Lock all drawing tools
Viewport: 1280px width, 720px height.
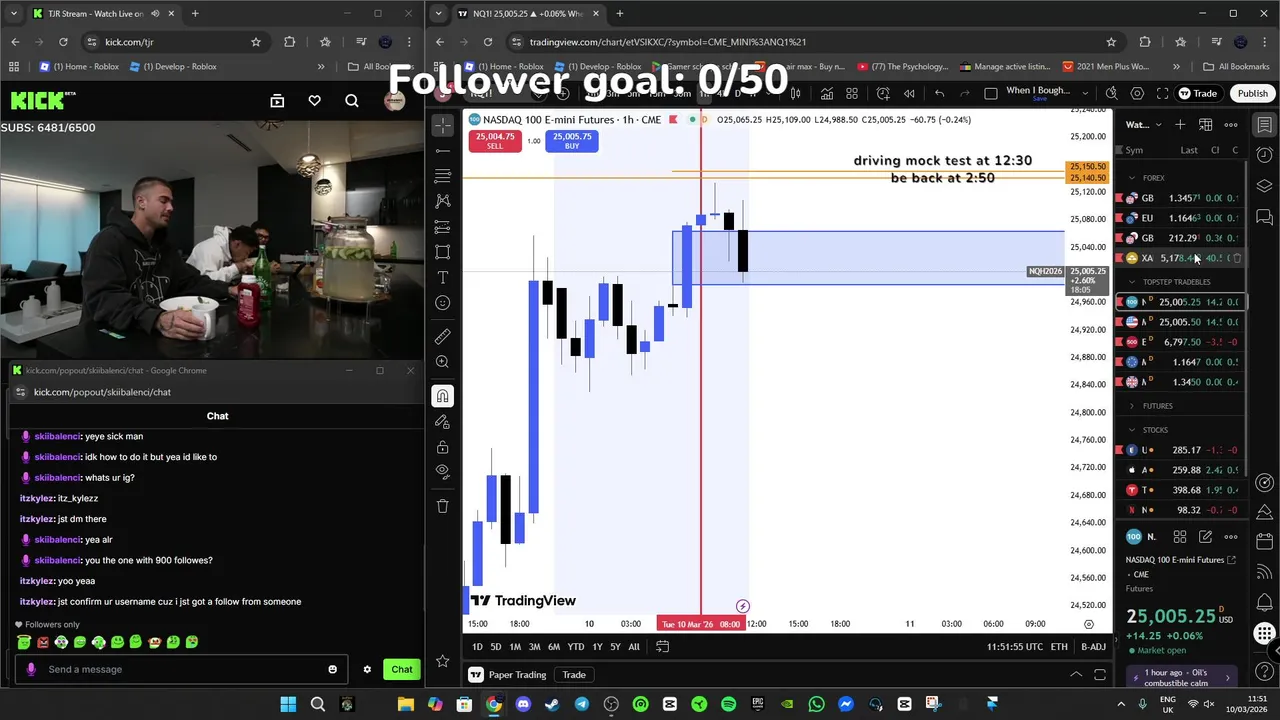(443, 447)
